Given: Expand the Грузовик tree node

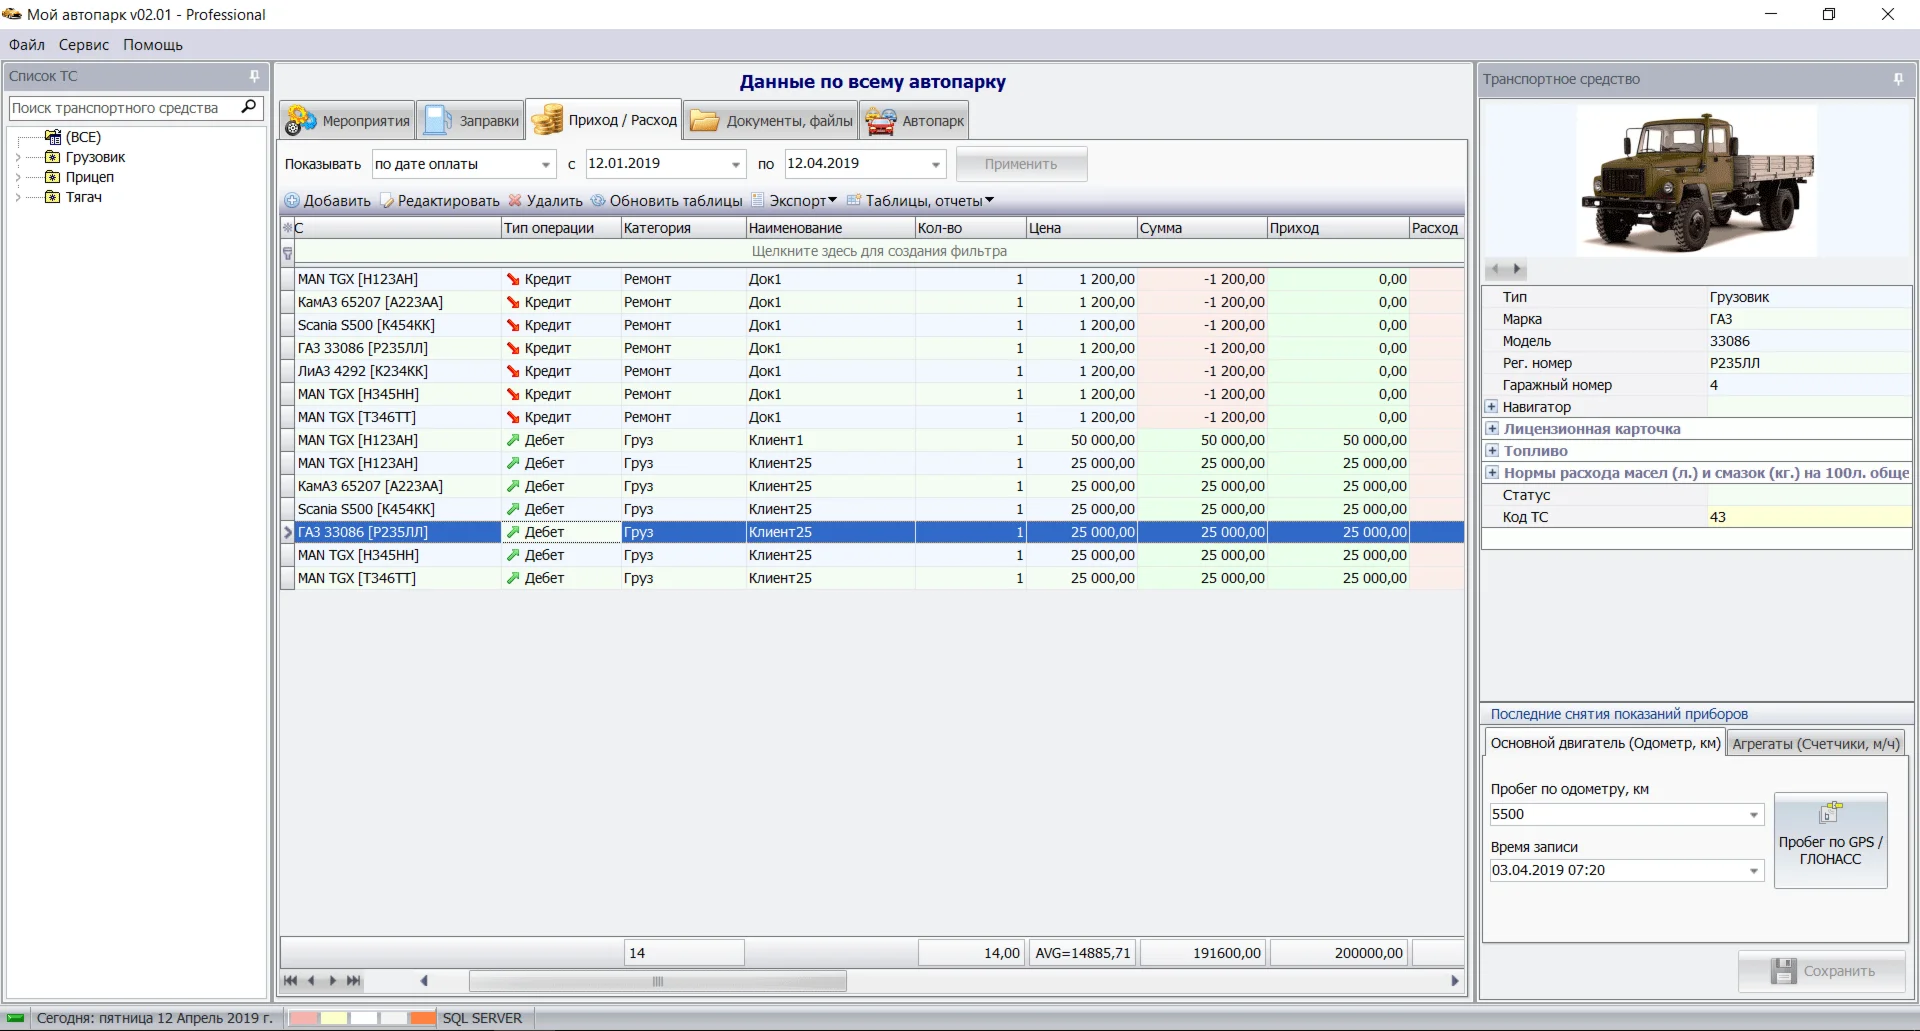Looking at the screenshot, I should click(18, 157).
